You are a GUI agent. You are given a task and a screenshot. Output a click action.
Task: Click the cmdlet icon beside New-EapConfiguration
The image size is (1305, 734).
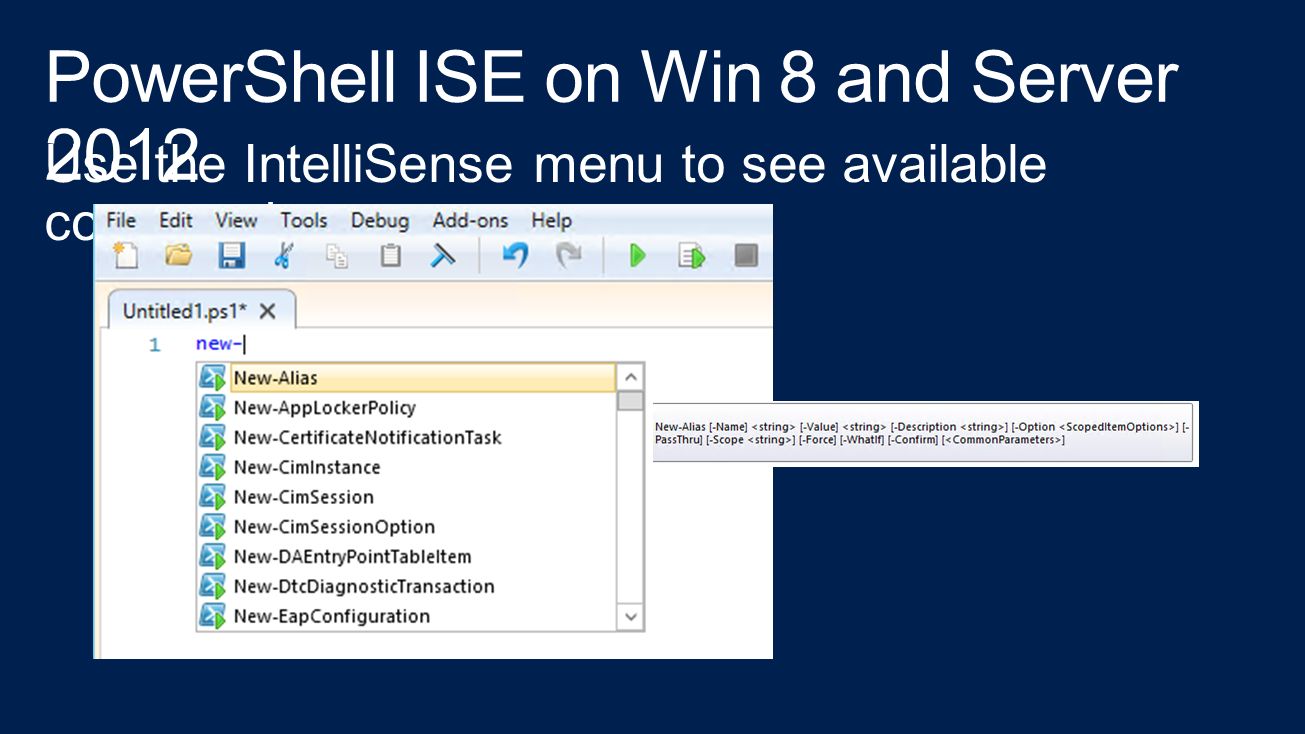click(213, 616)
